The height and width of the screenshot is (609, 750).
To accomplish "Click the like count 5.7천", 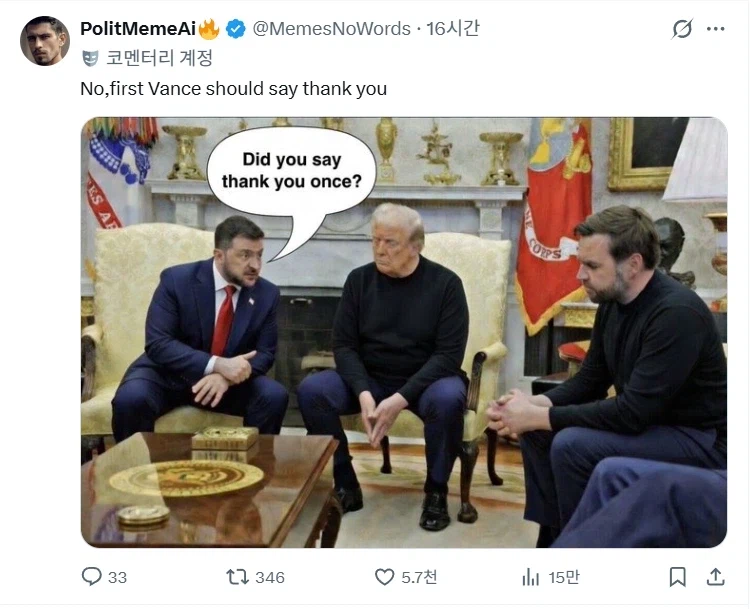I will click(x=419, y=577).
